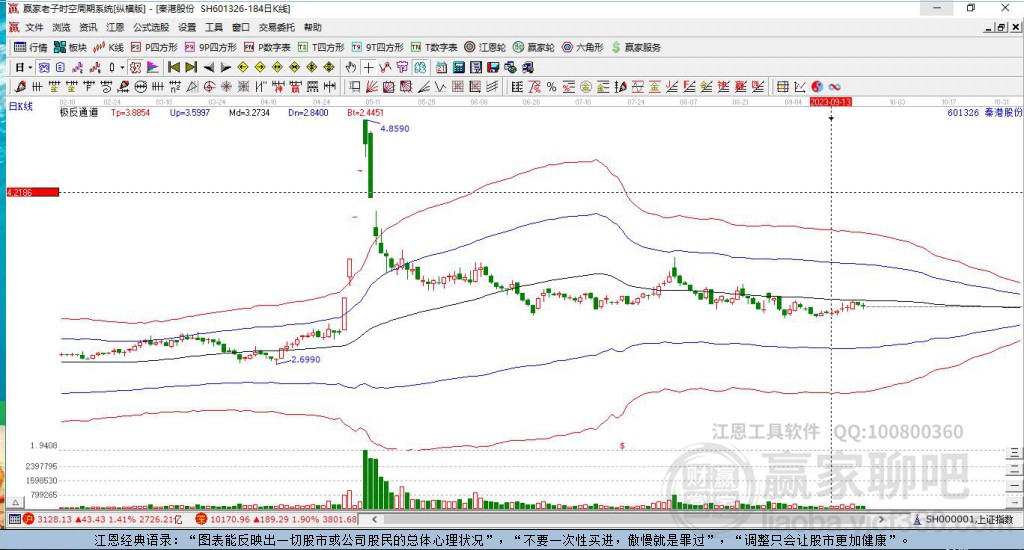Click the 极反通道 indicator name
Screen dimensions: 1024x550
coord(79,112)
